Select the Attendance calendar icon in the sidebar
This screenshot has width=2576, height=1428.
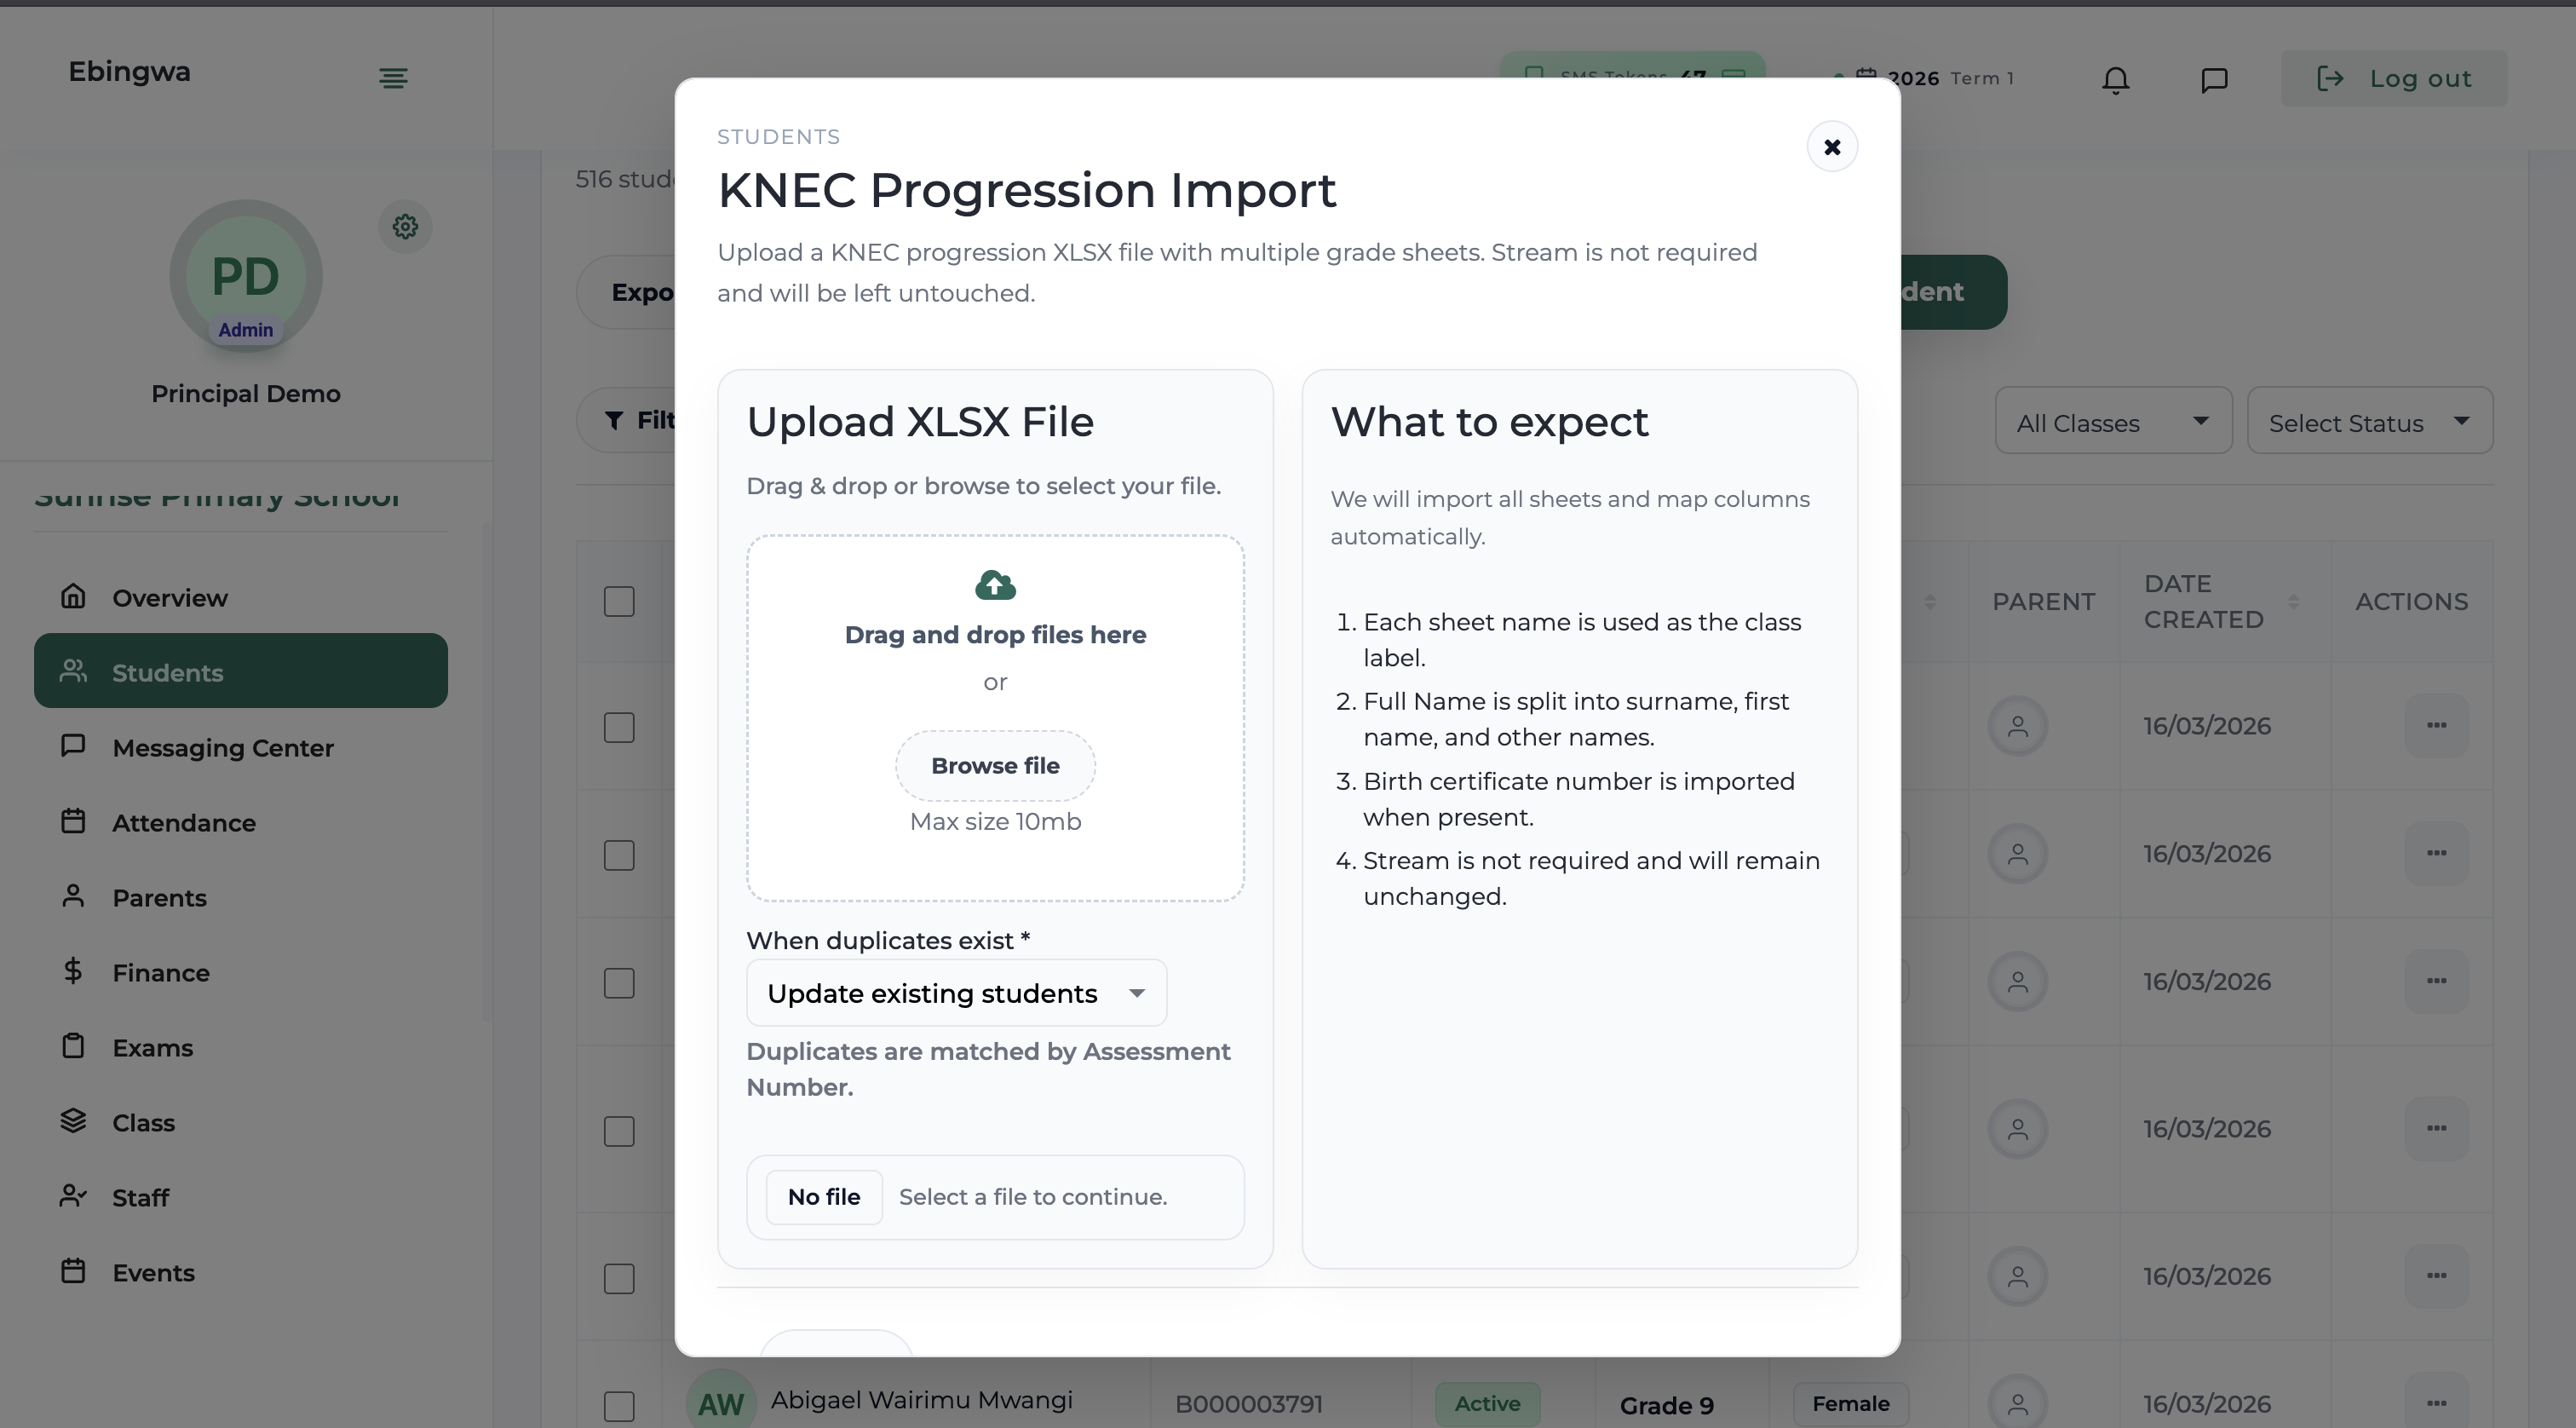(73, 821)
